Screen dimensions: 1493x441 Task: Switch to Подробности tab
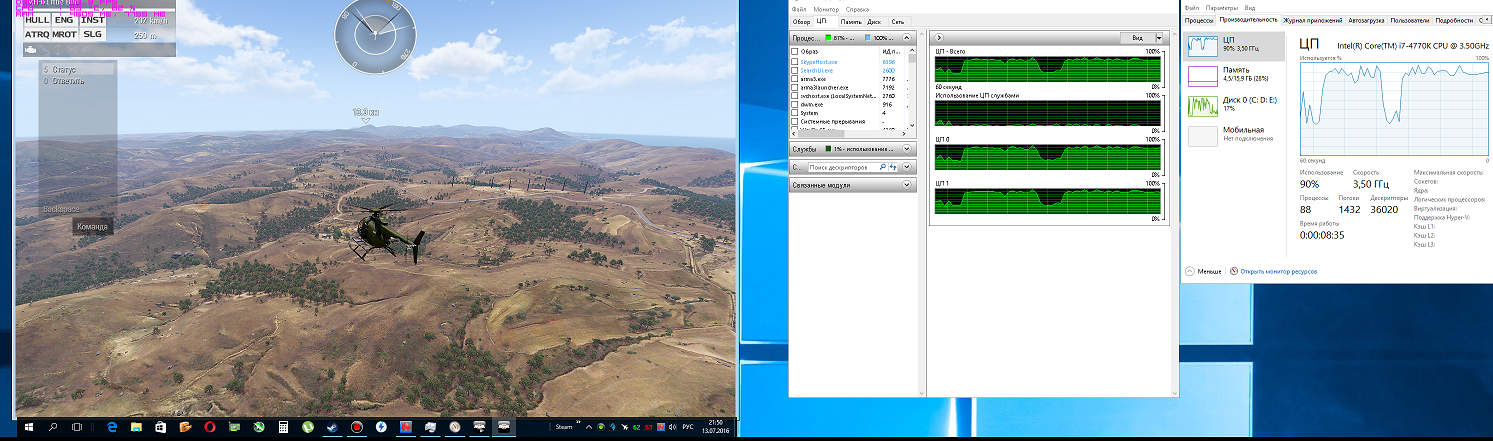tap(1453, 19)
